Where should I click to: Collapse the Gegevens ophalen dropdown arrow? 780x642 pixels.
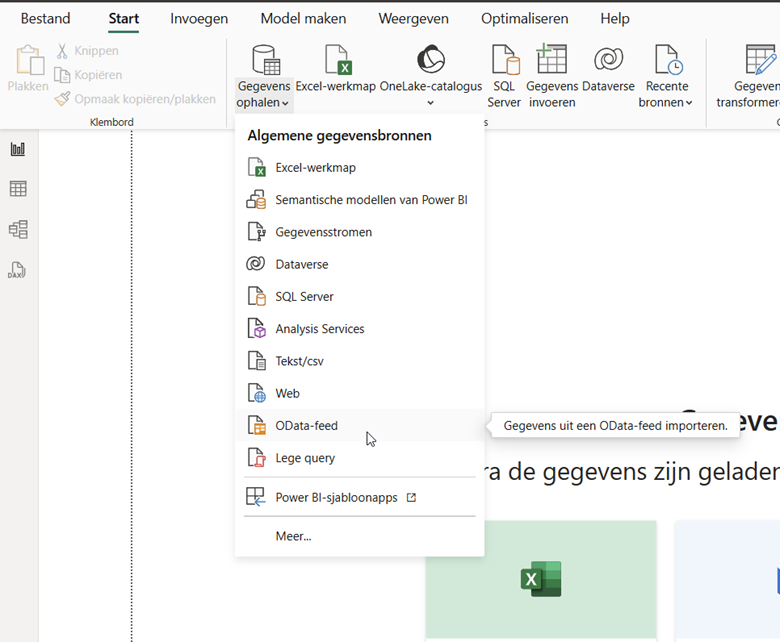click(286, 103)
